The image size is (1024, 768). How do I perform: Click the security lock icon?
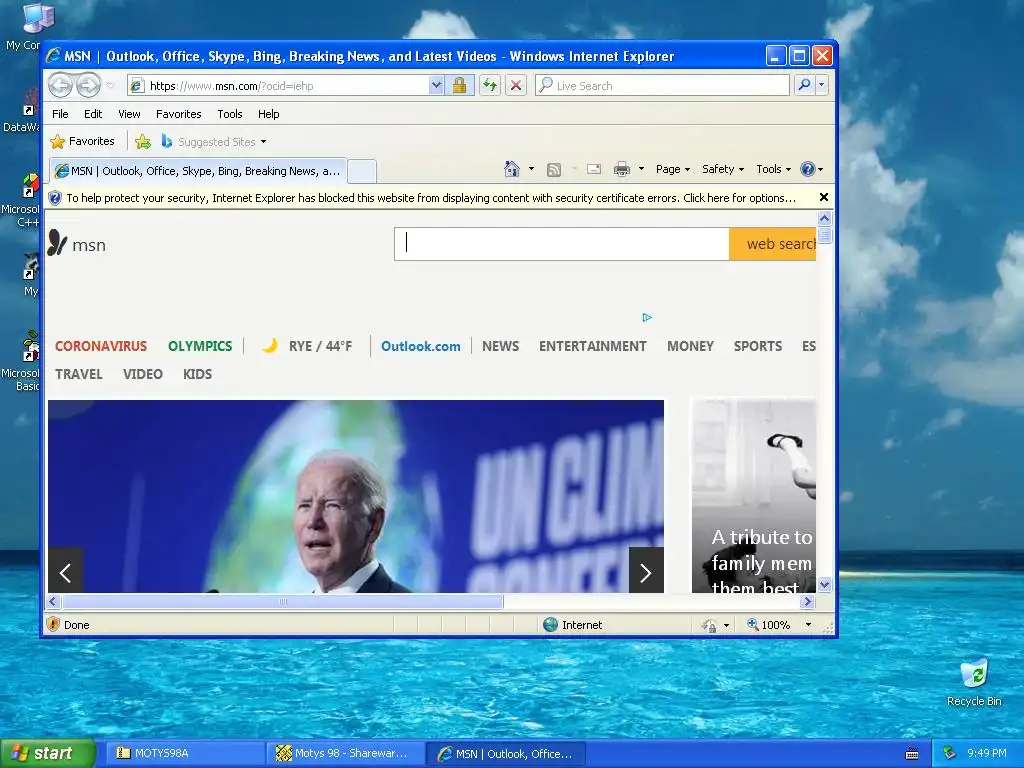pos(459,86)
